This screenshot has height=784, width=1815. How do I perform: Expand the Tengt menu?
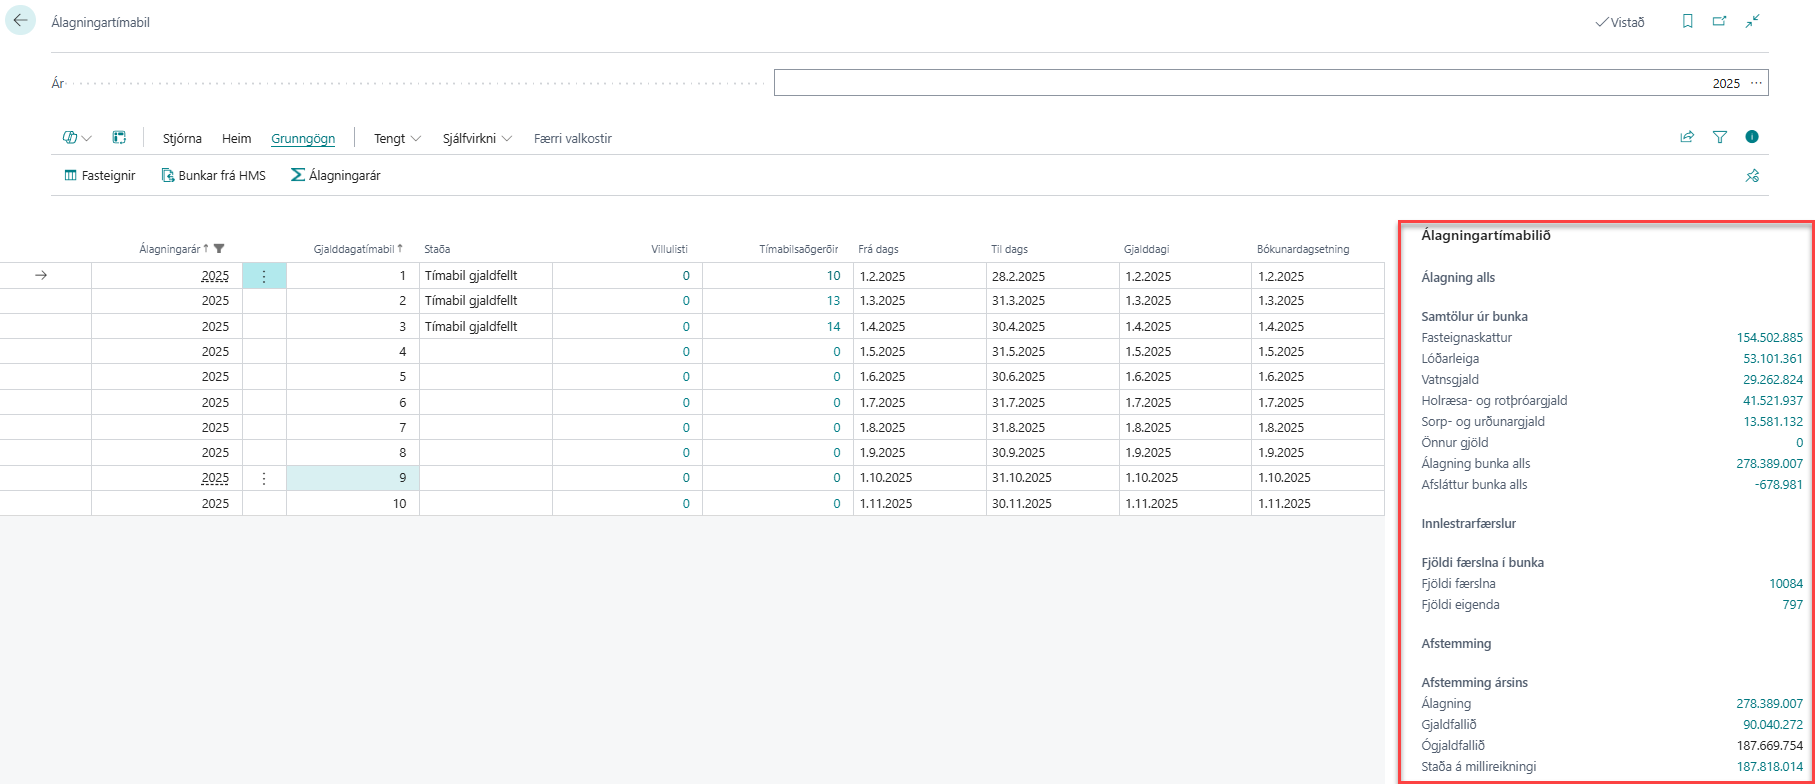397,139
